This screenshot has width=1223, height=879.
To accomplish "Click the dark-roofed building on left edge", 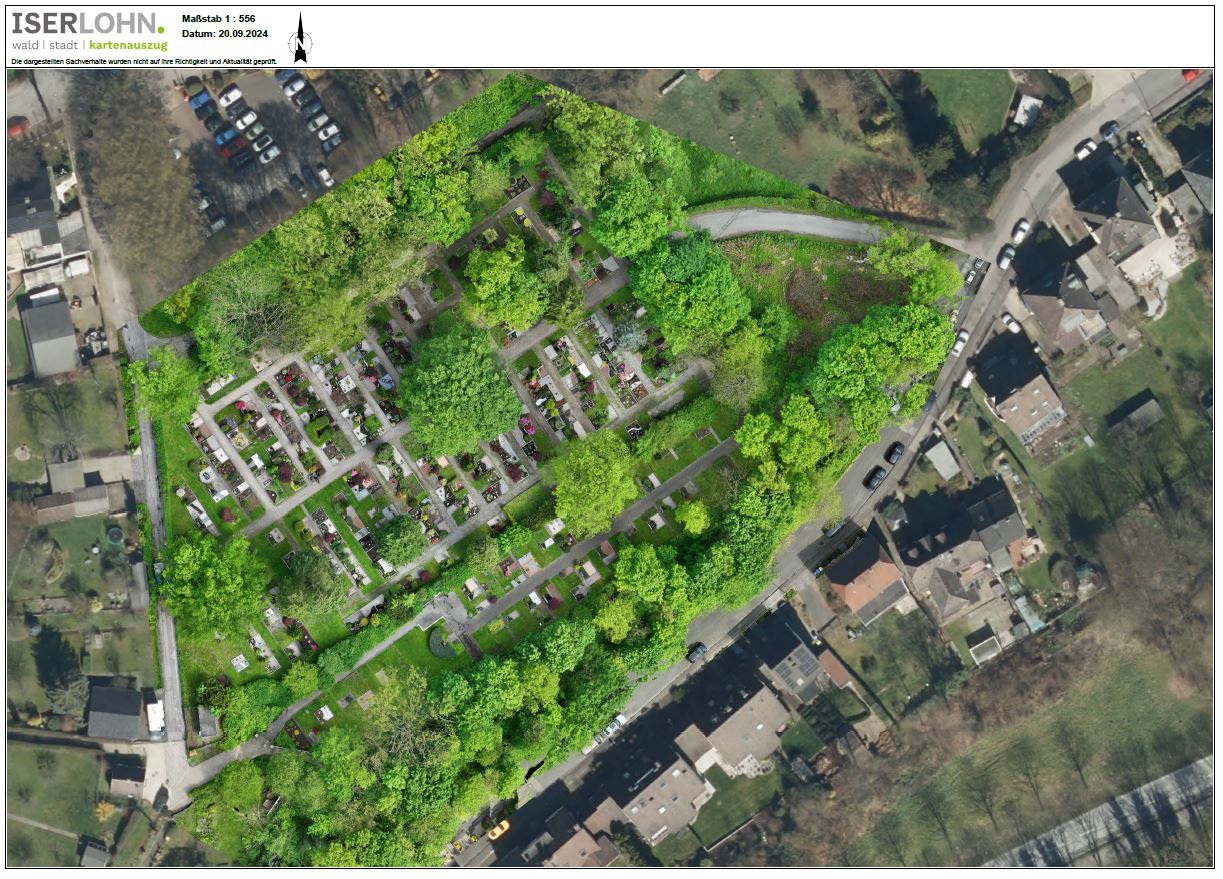I will [x=49, y=335].
